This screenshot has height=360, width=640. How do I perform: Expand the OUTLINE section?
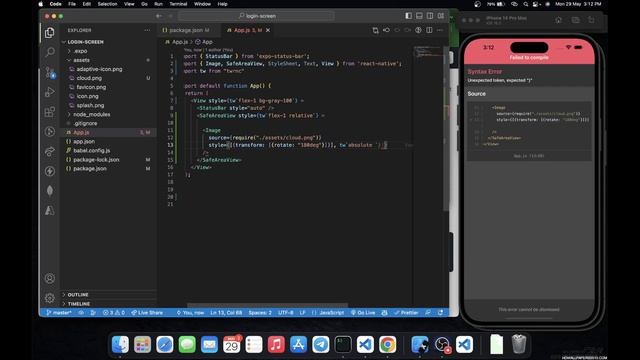pyautogui.click(x=108, y=294)
